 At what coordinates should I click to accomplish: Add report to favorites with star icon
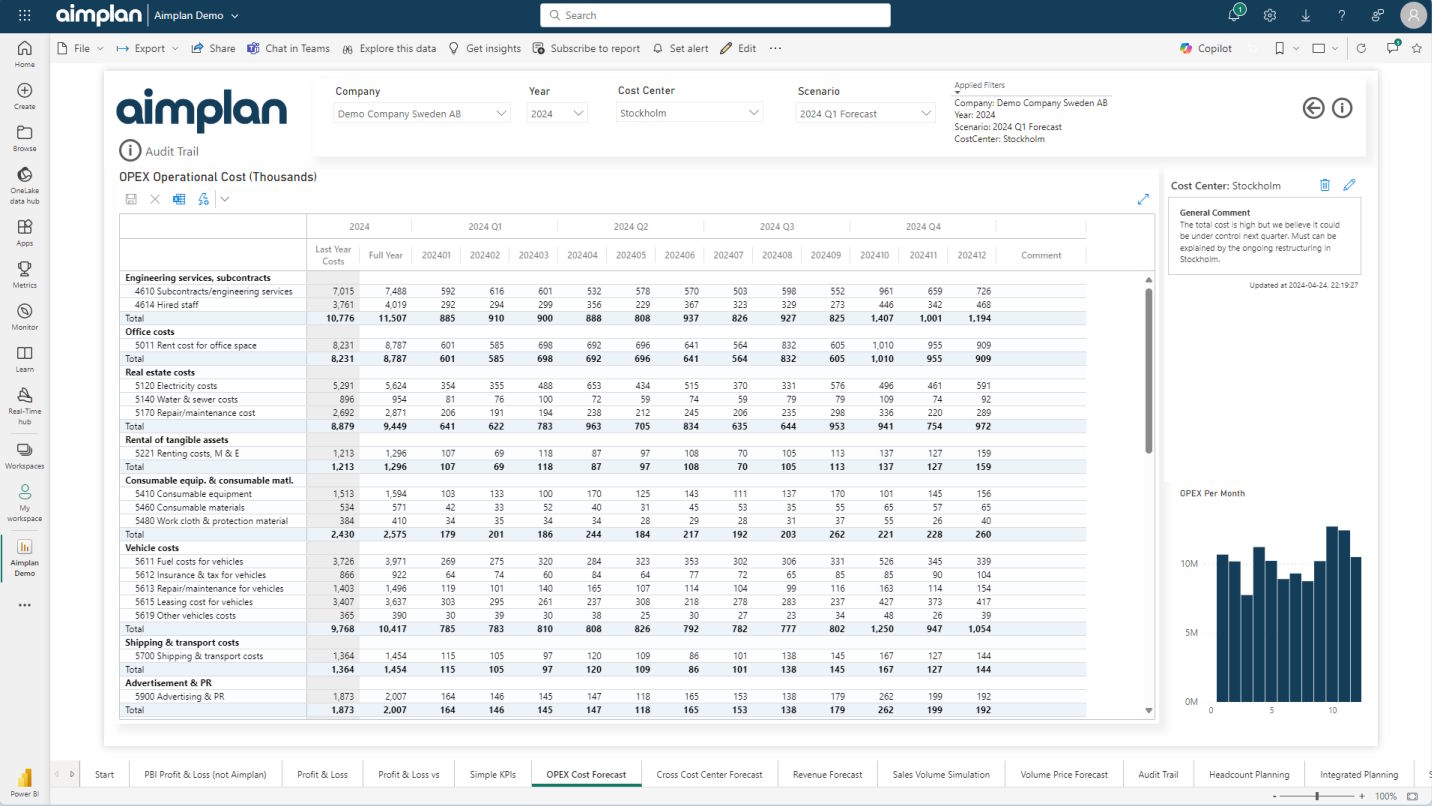[x=1416, y=48]
